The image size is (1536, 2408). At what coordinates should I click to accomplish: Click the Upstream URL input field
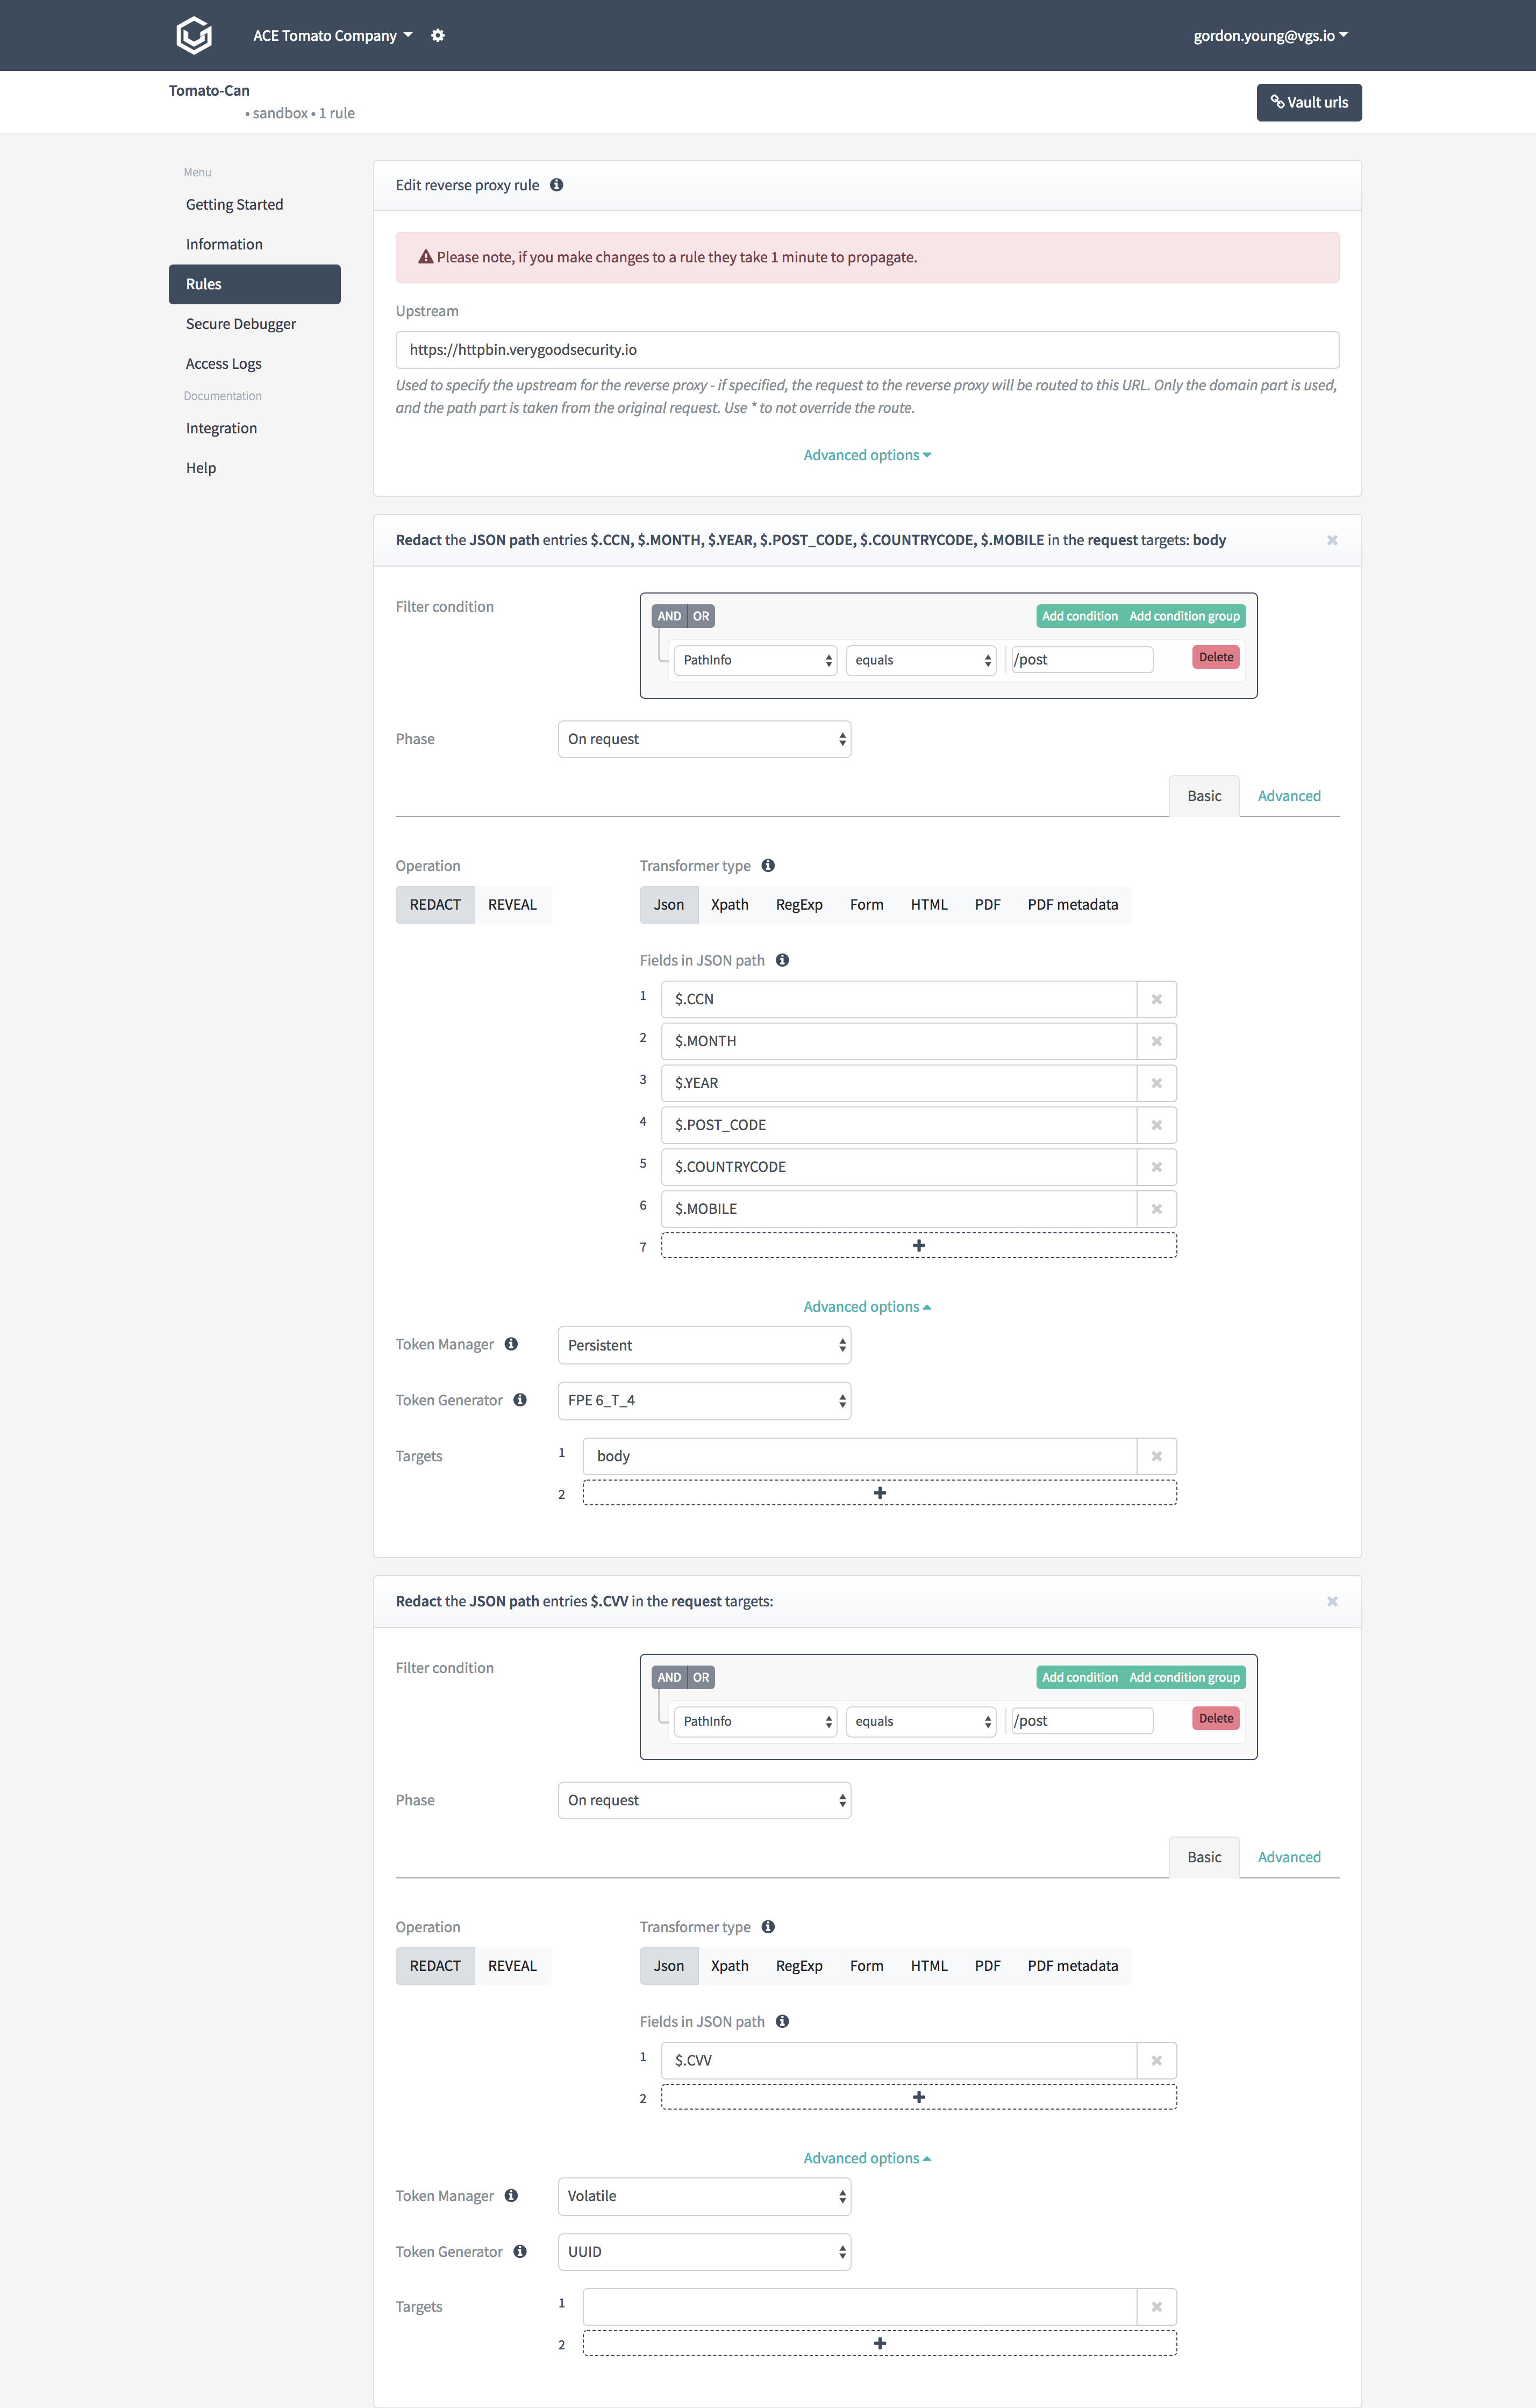click(x=866, y=350)
